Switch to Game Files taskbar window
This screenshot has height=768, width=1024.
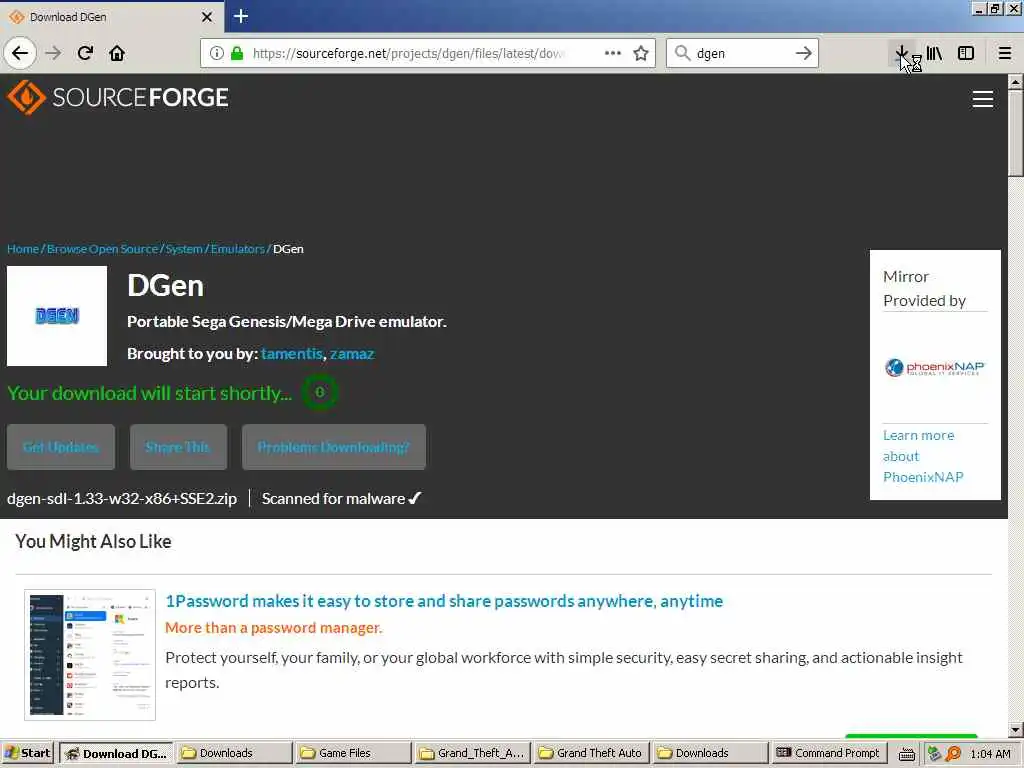[x=353, y=753]
